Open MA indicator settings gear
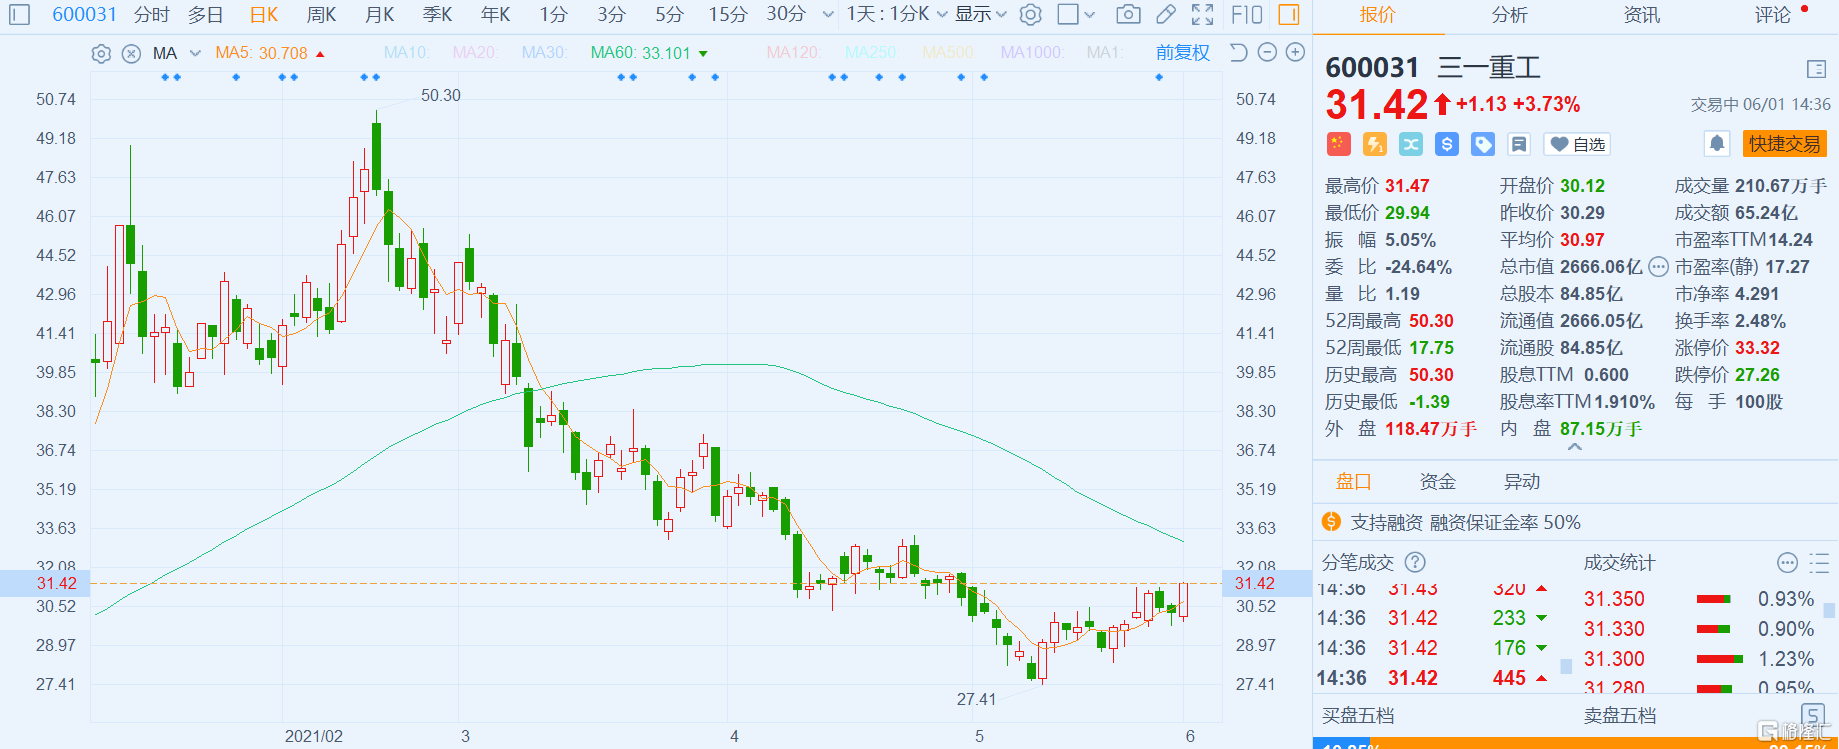Viewport: 1839px width, 749px height. point(101,54)
